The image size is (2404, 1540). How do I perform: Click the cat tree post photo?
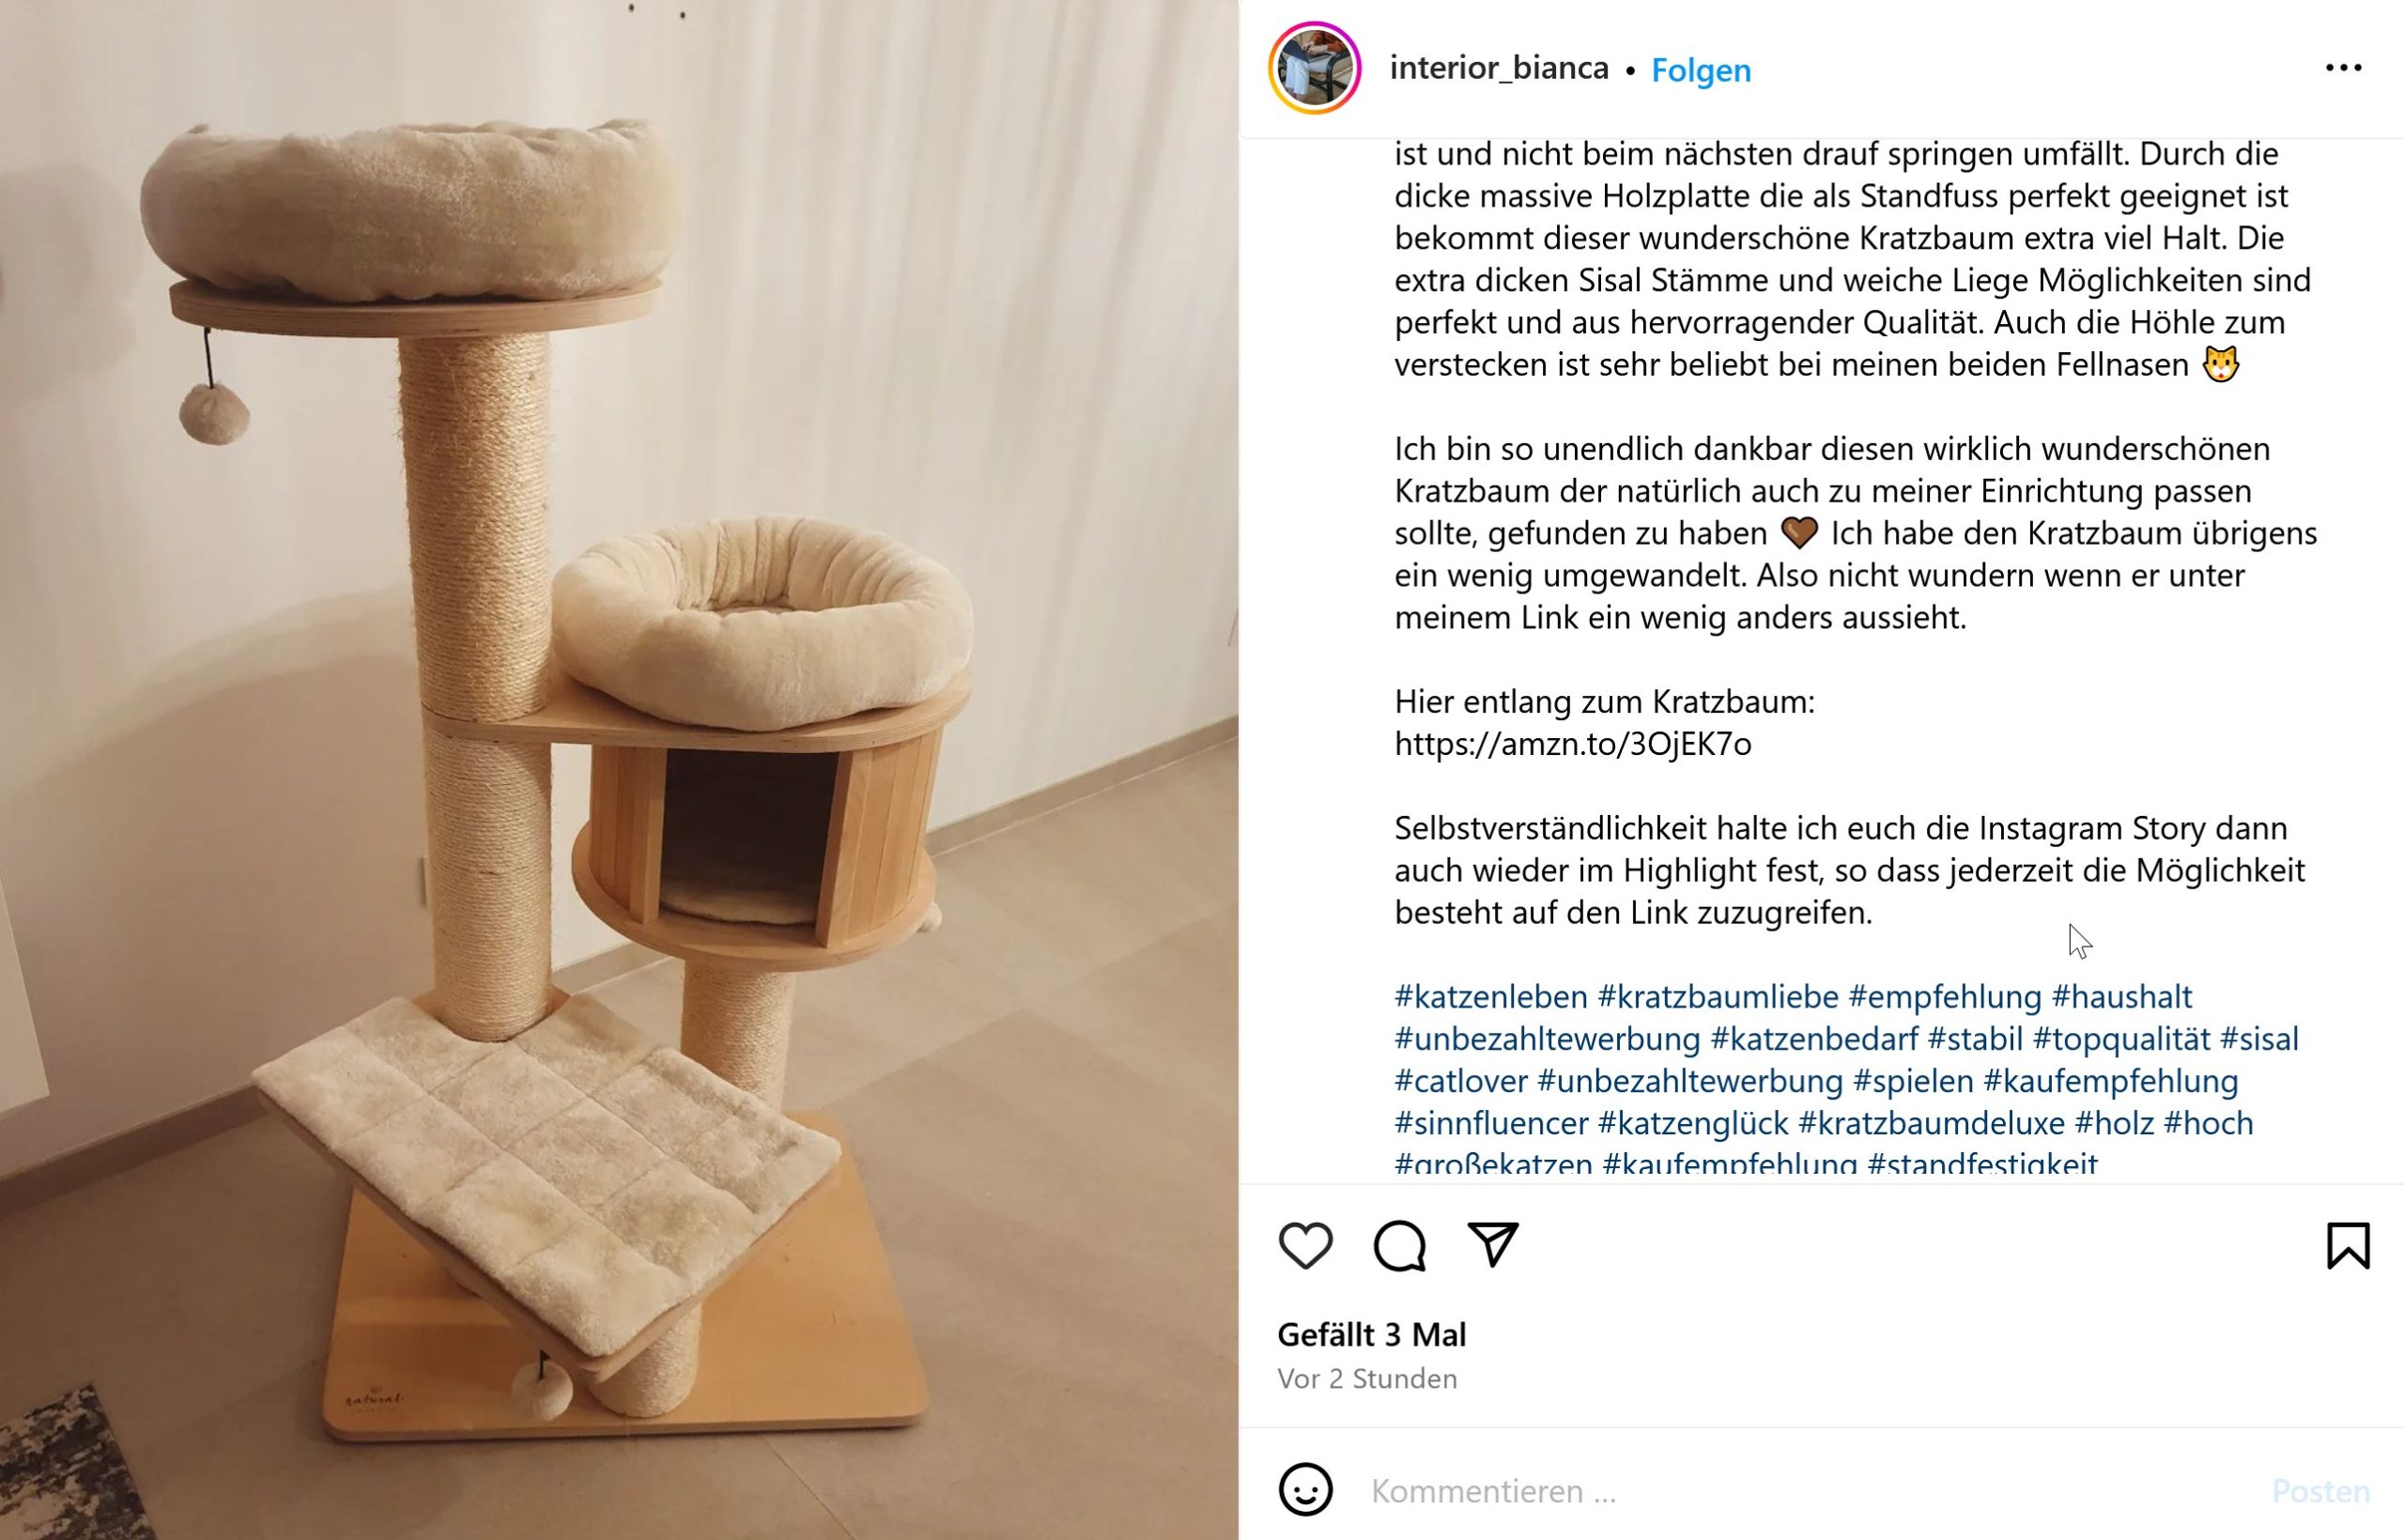(x=619, y=770)
